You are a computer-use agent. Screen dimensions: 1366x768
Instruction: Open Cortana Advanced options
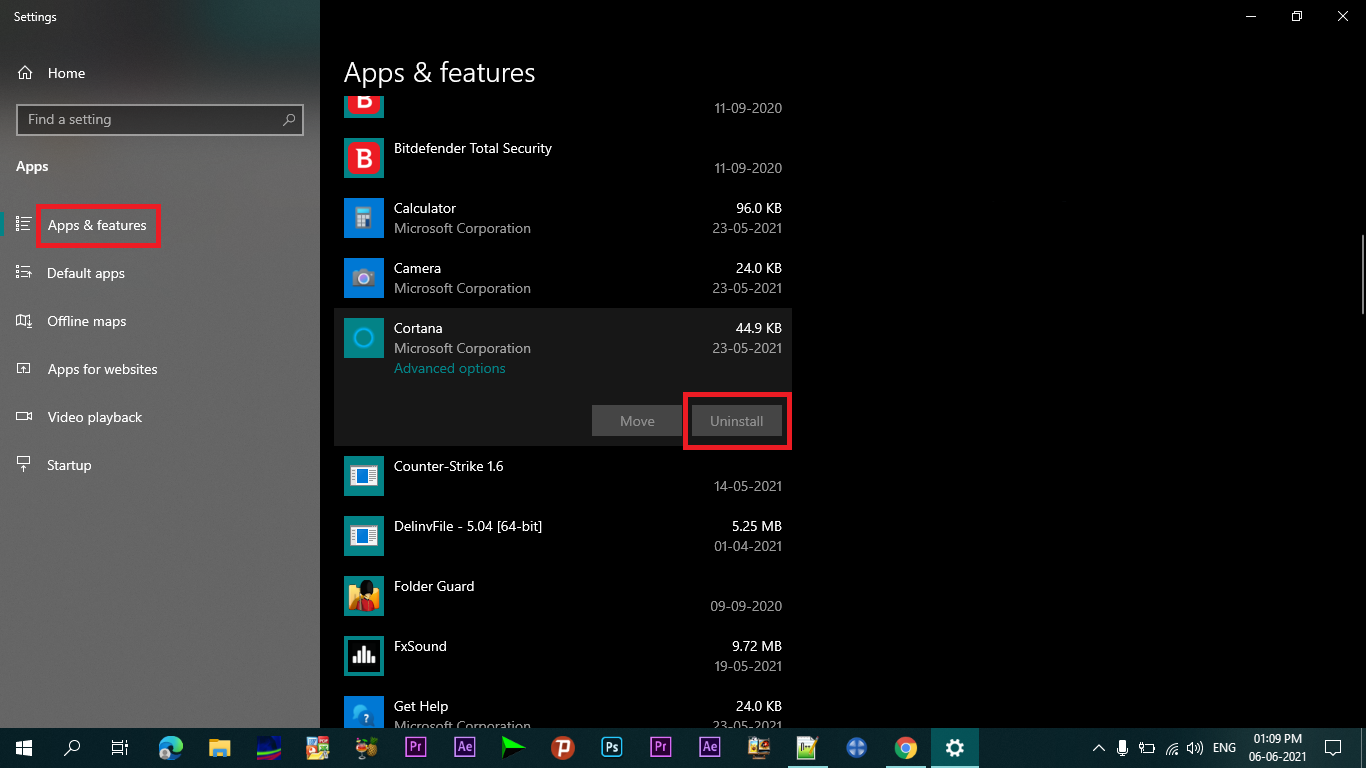pos(450,368)
